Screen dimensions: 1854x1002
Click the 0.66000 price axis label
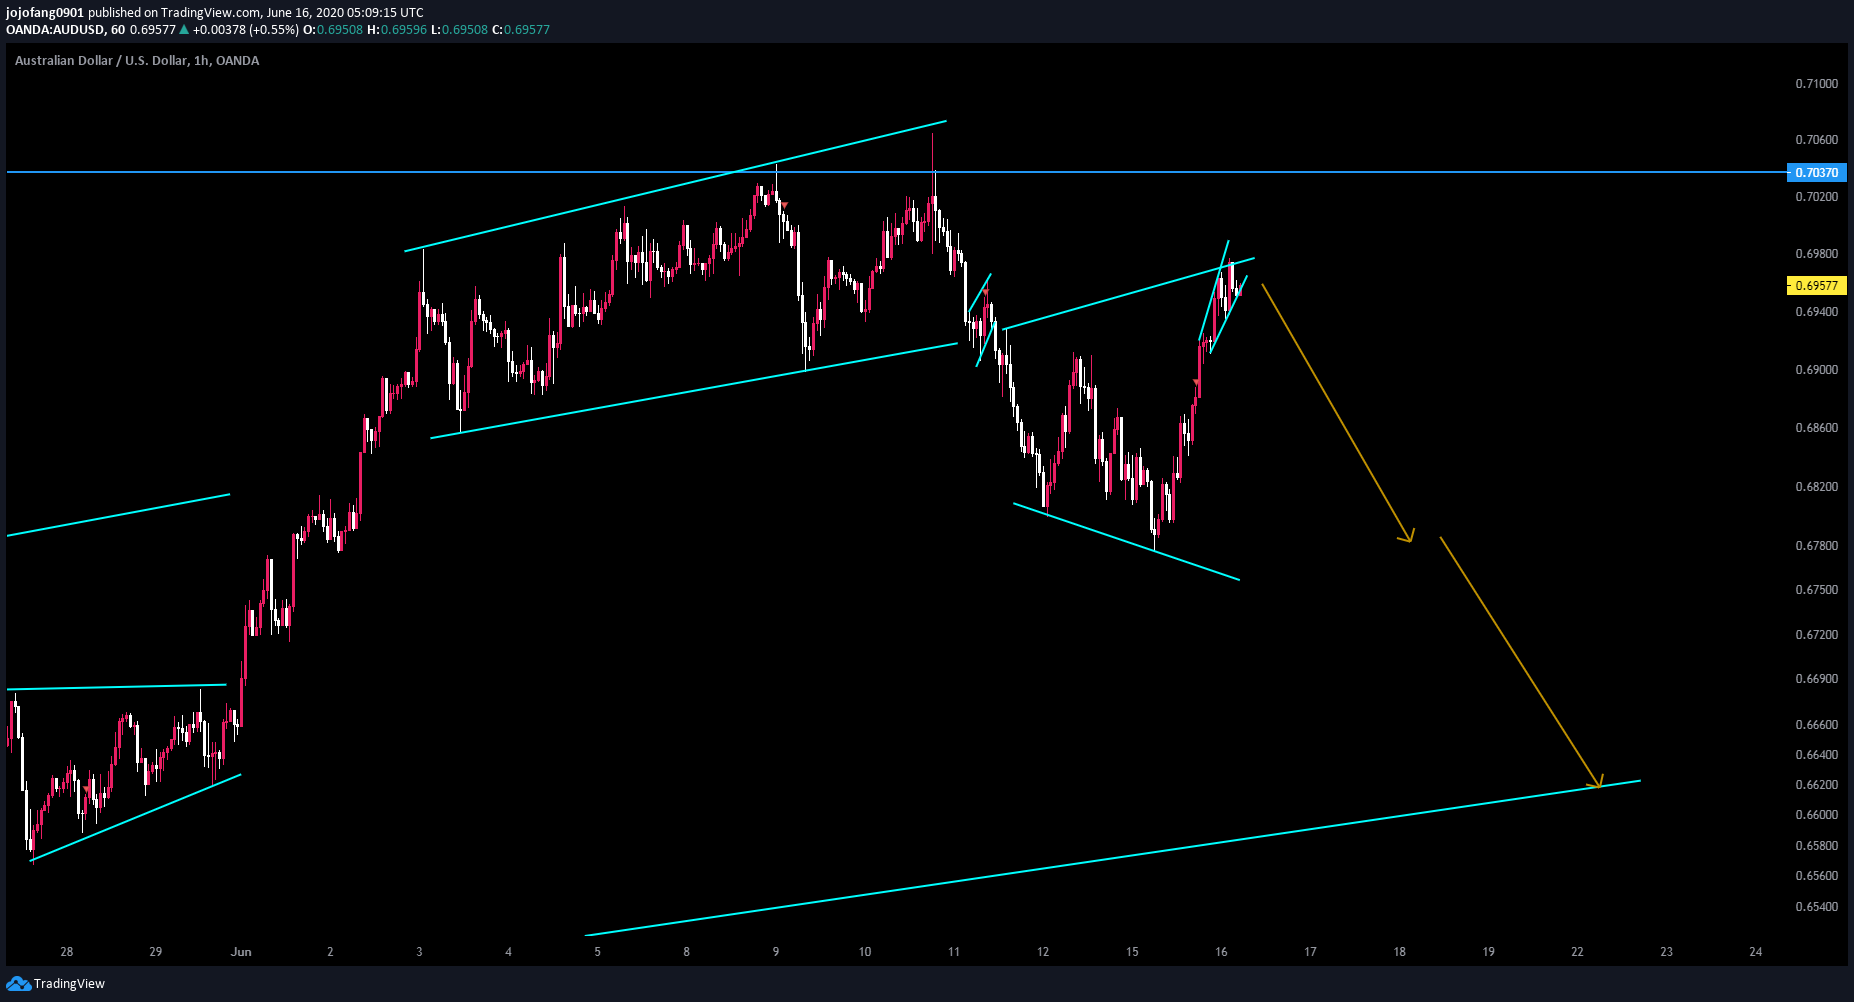pos(1817,815)
